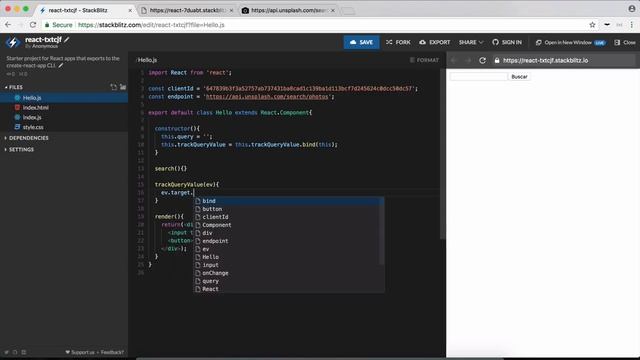Click the Buscar button in preview
The image size is (640, 360).
(519, 77)
